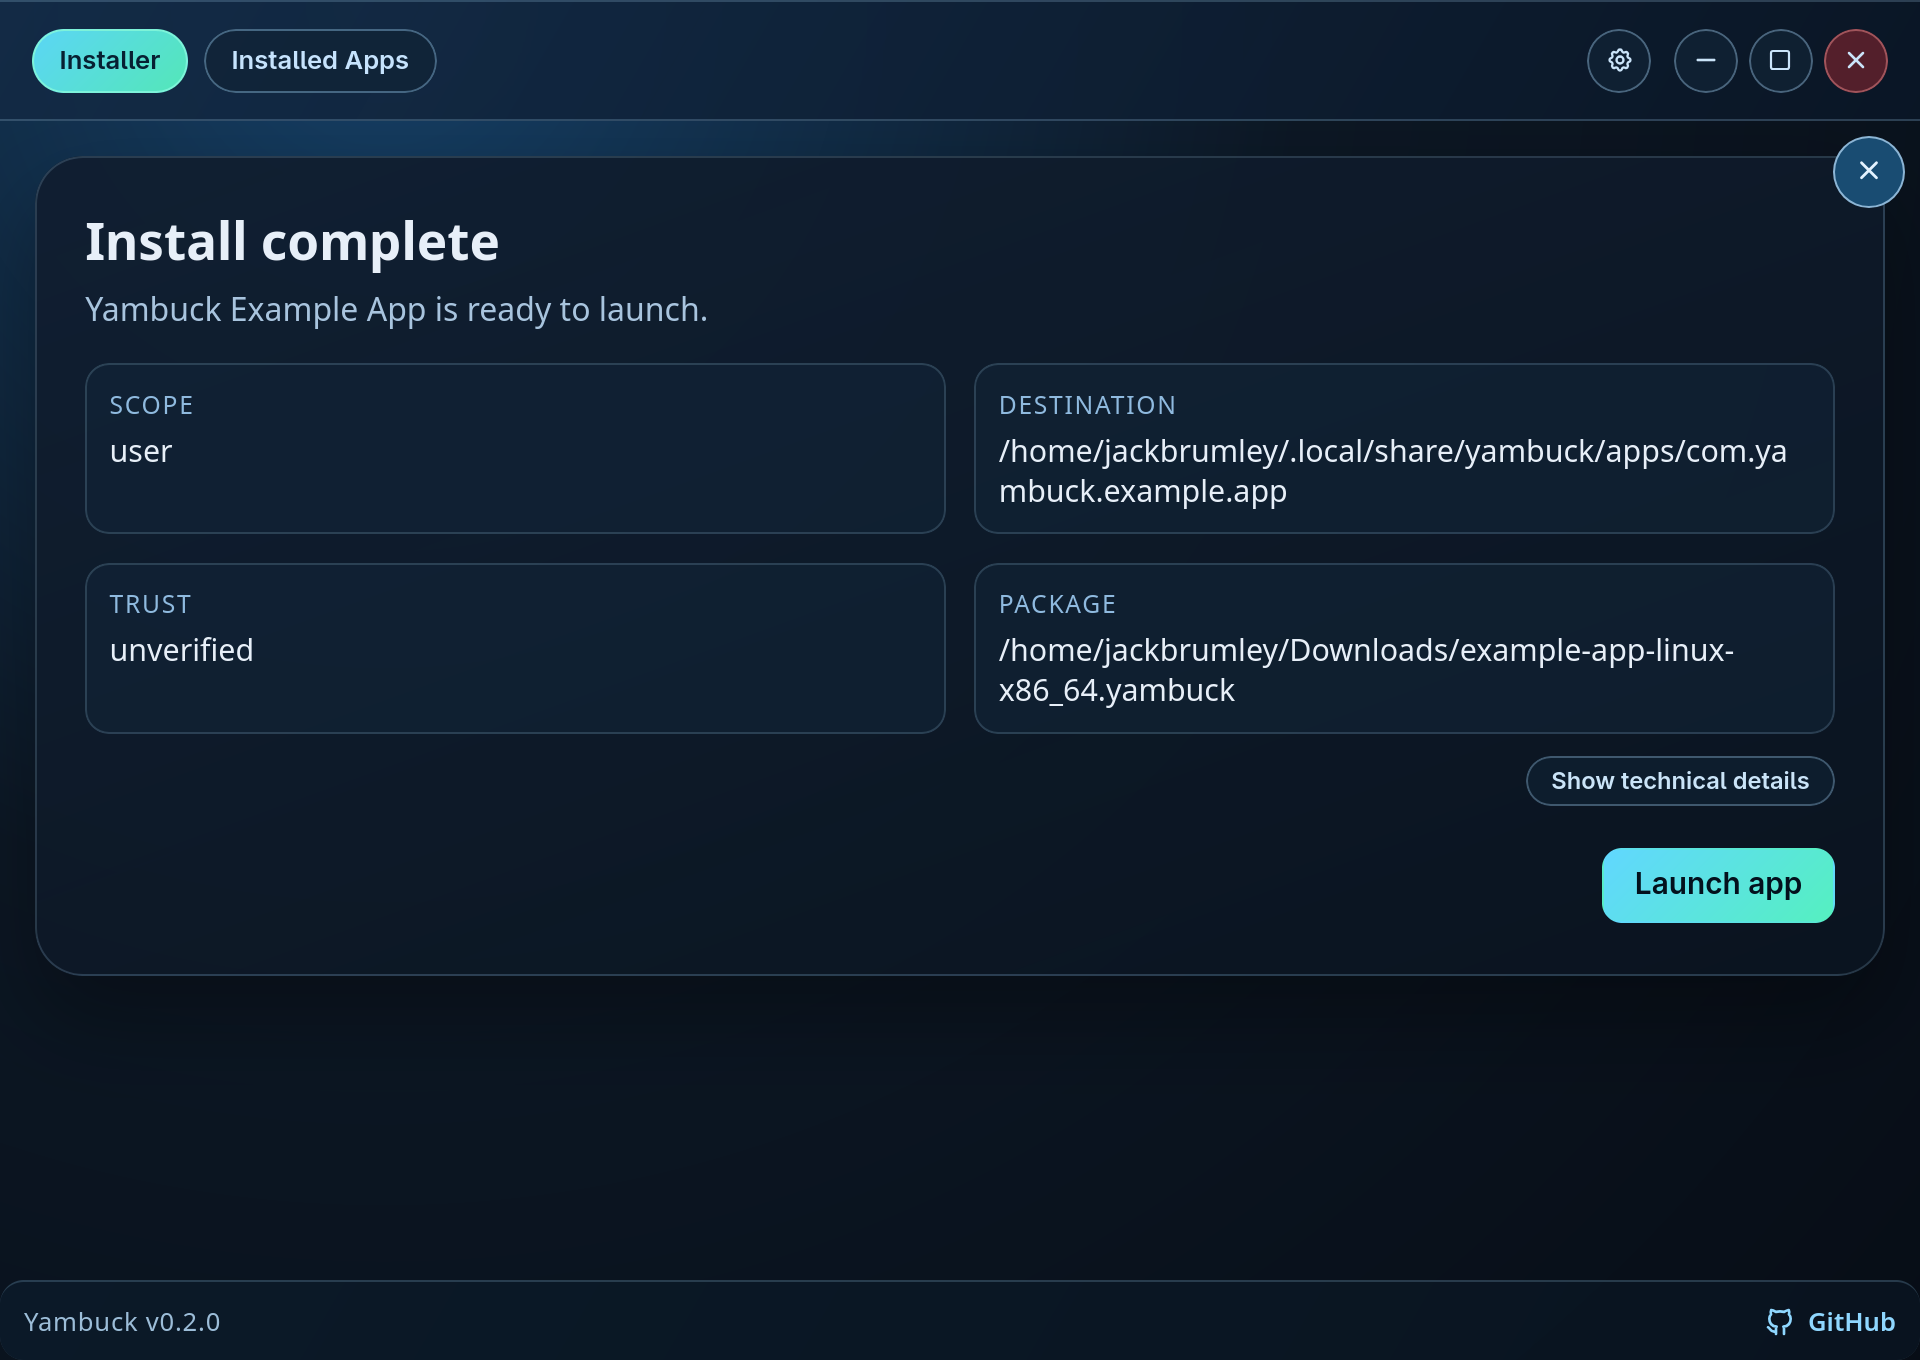The image size is (1920, 1360).
Task: Switch to the Installed Apps tab
Action: pyautogui.click(x=320, y=61)
